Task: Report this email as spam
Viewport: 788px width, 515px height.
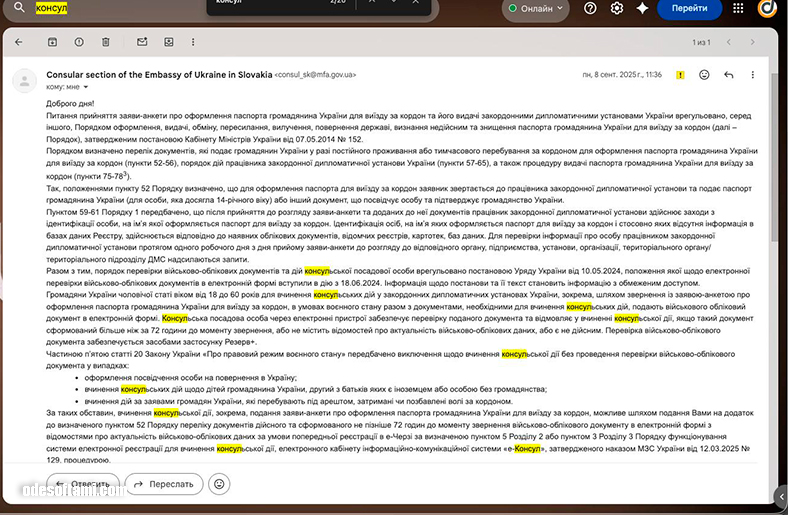Action: [79, 42]
